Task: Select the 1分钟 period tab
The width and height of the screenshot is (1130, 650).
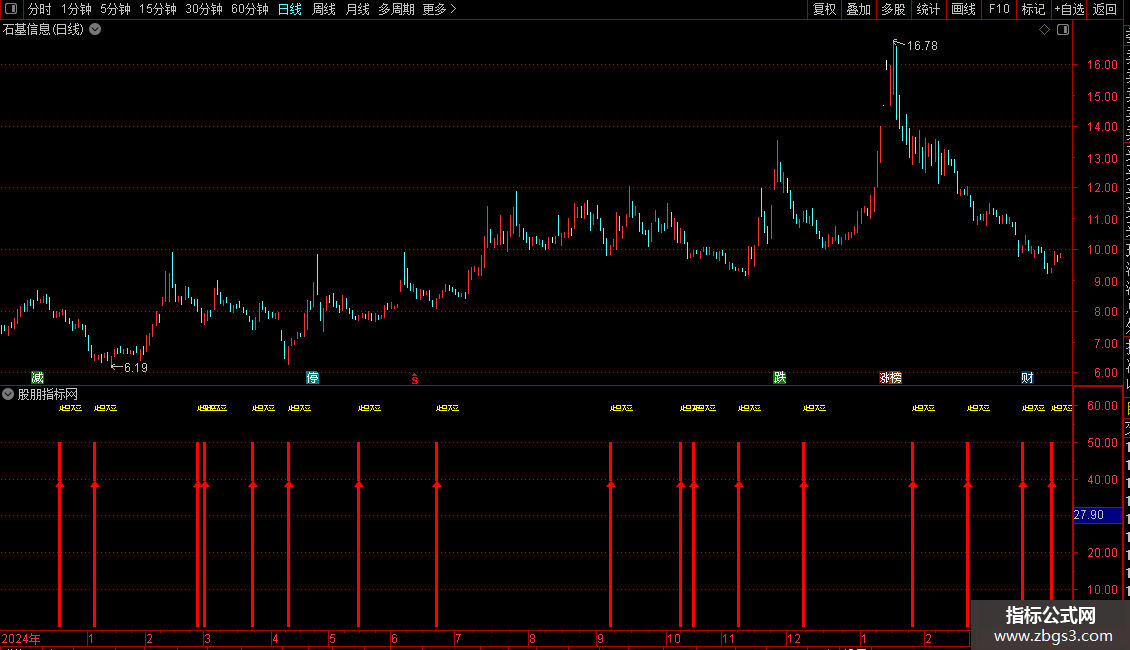Action: [x=76, y=9]
